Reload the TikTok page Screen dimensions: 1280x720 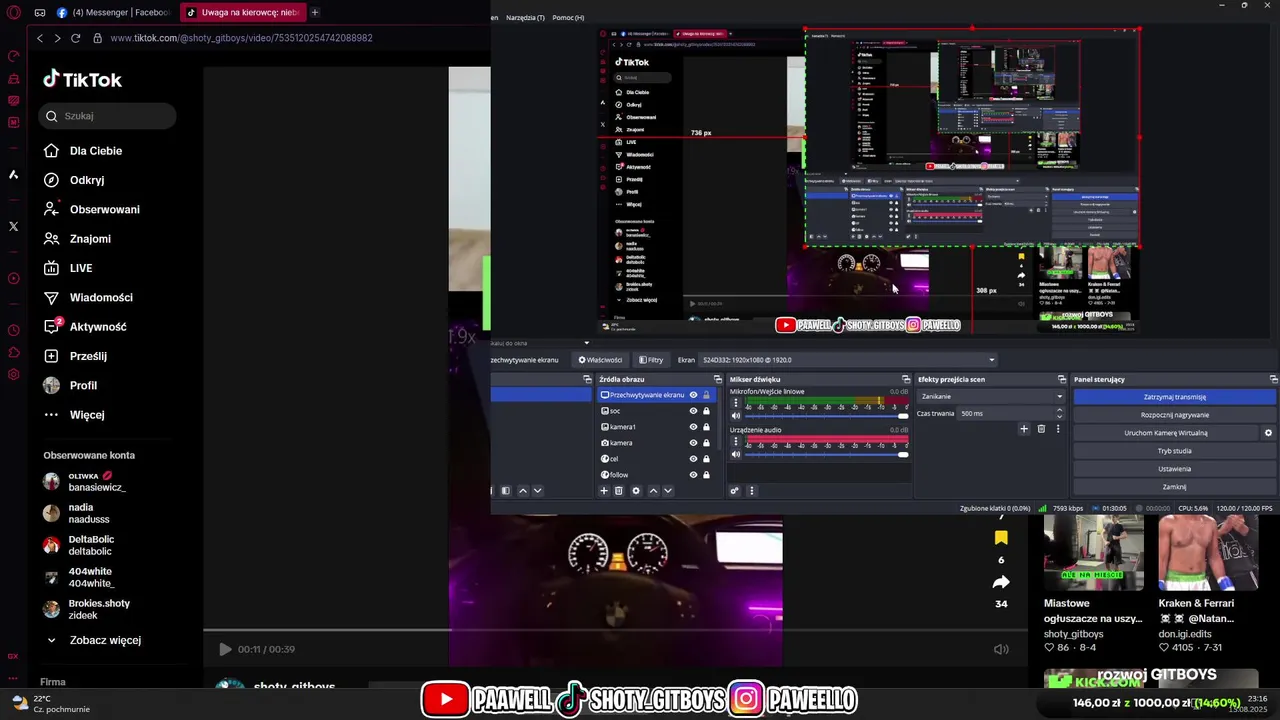(x=75, y=38)
